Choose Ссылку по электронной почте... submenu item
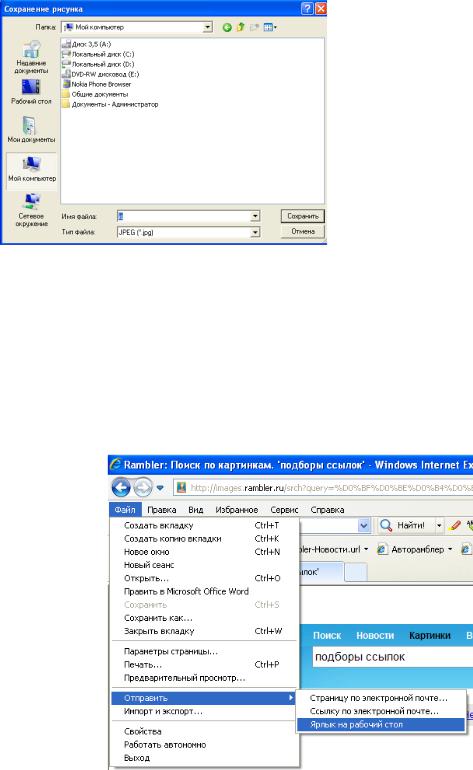The image size is (473, 770). [381, 712]
